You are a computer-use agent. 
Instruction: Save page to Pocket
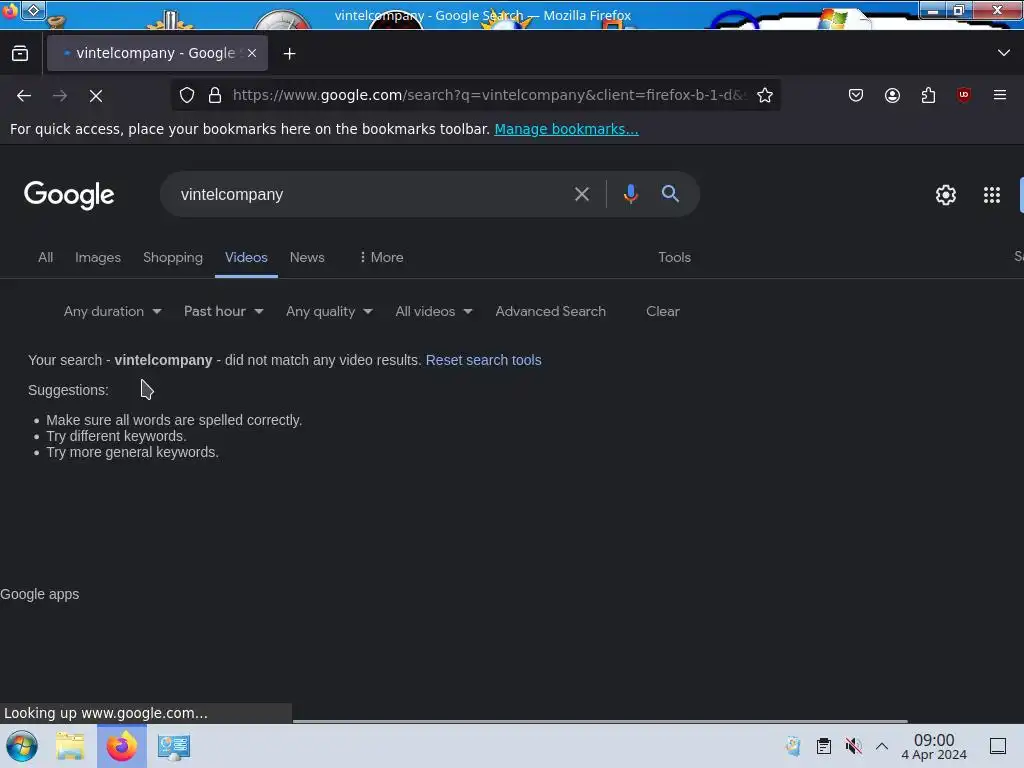856,95
